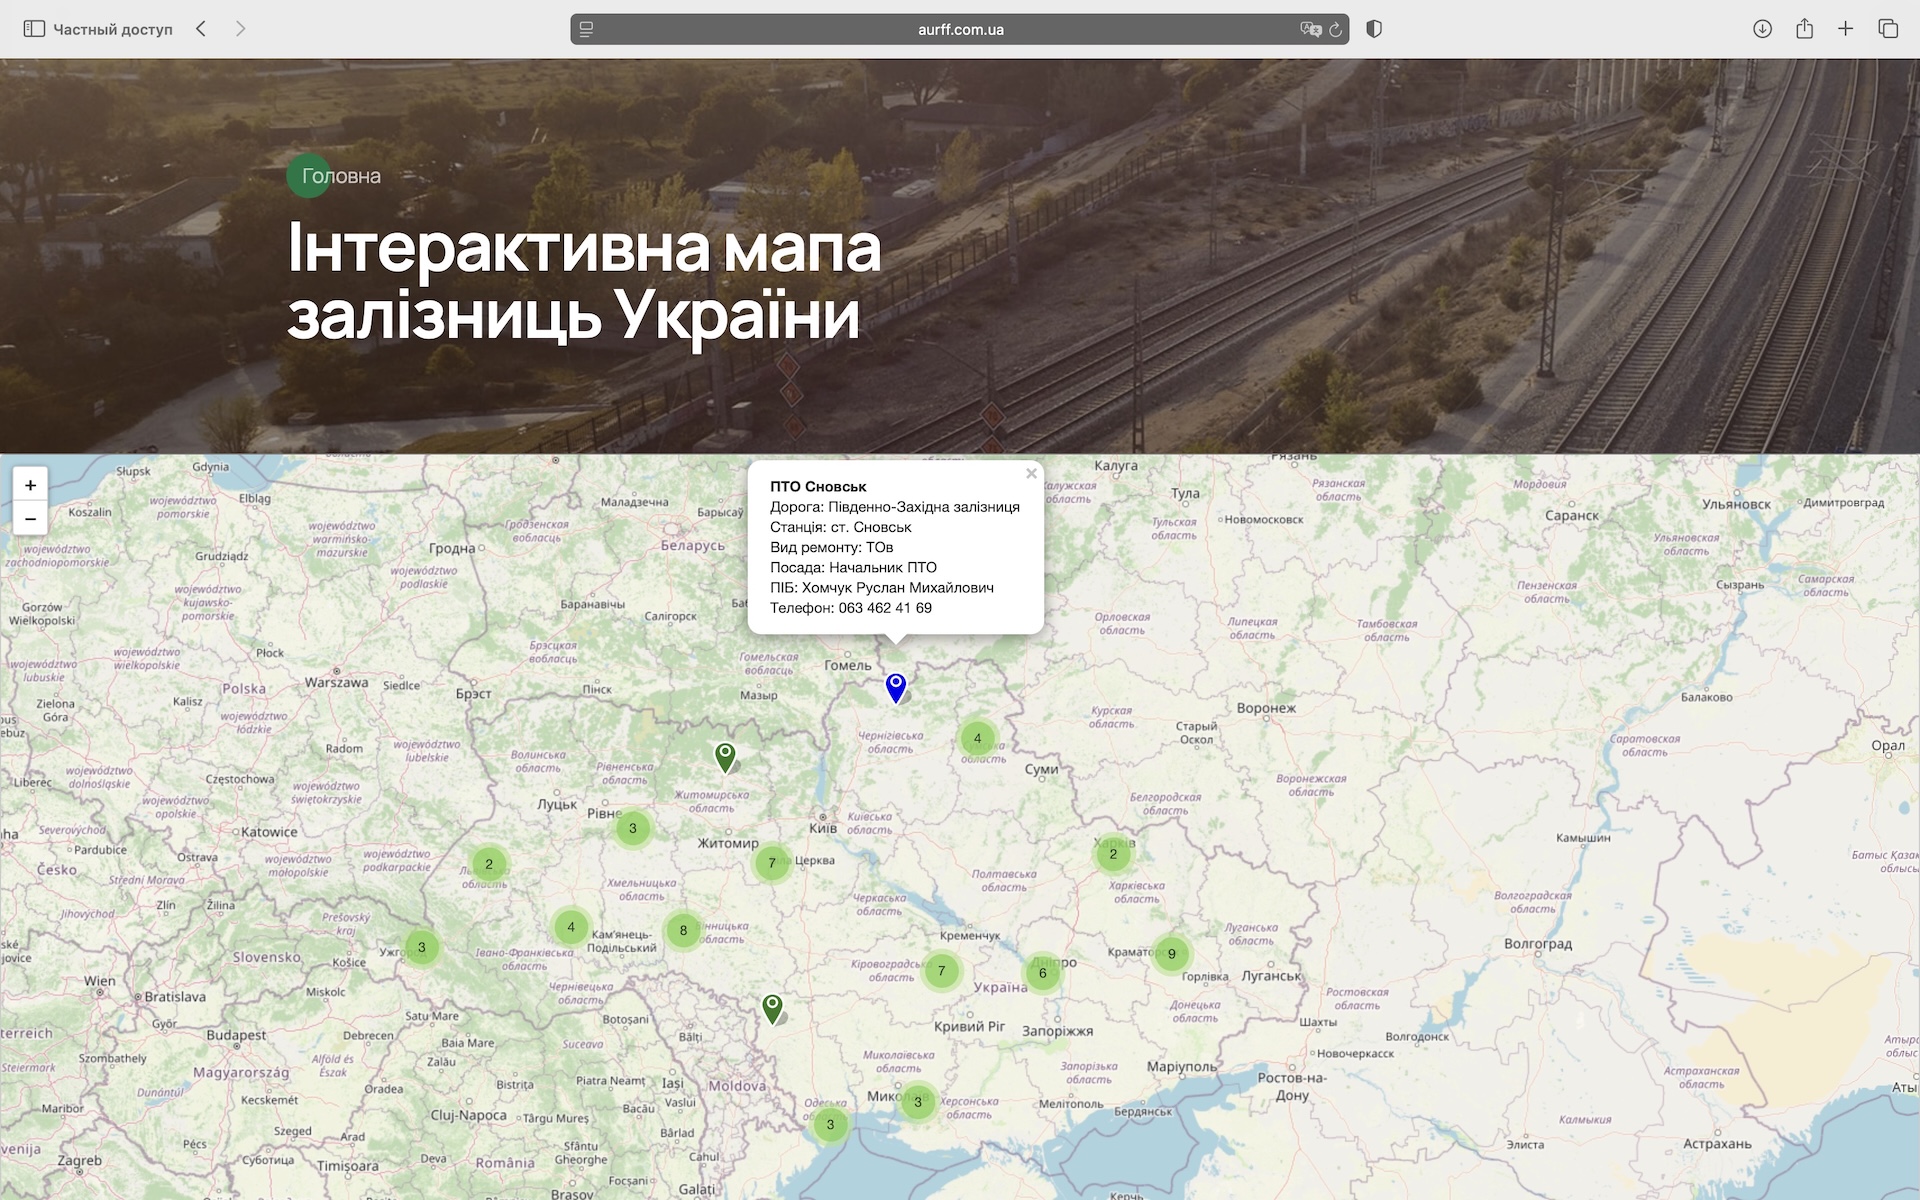Open the cluster of 2 near Харків
This screenshot has width=1920, height=1200.
coord(1113,854)
